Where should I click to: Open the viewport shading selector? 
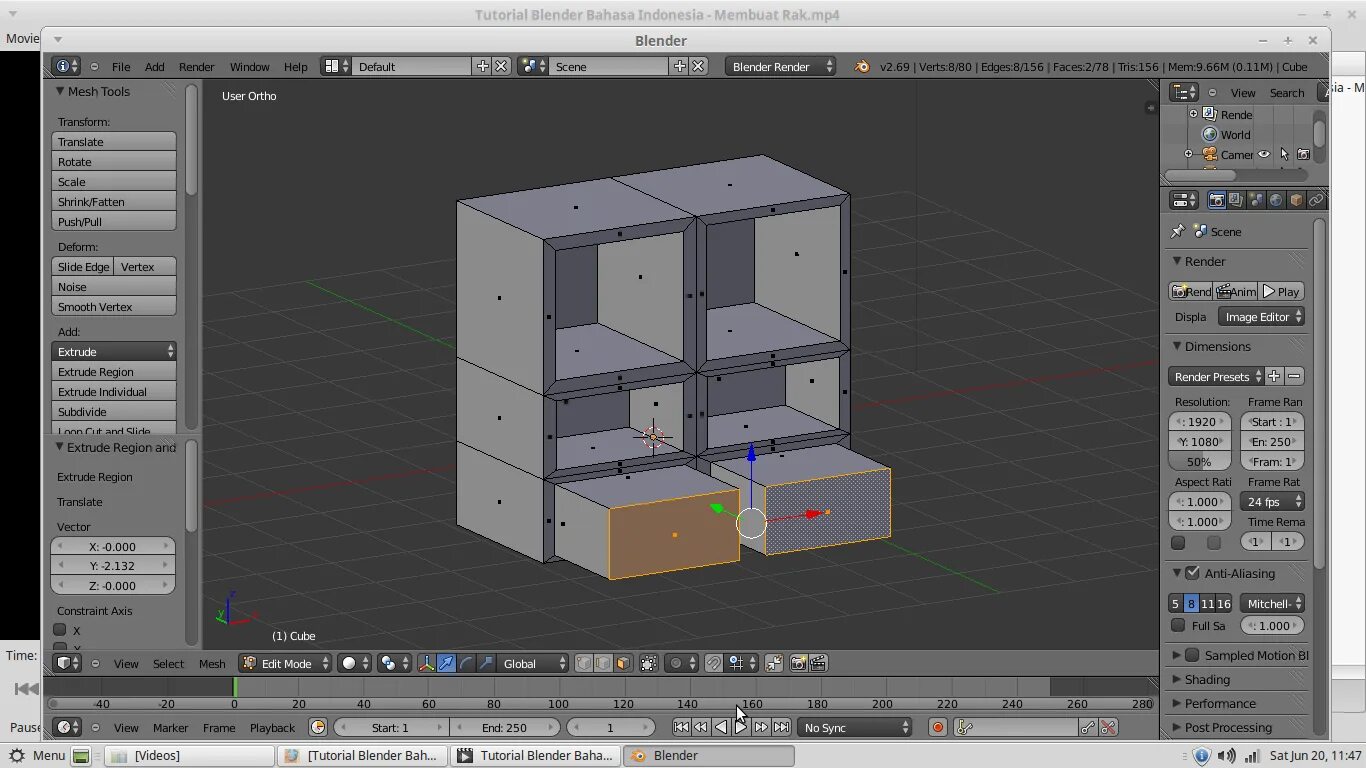pyautogui.click(x=356, y=663)
